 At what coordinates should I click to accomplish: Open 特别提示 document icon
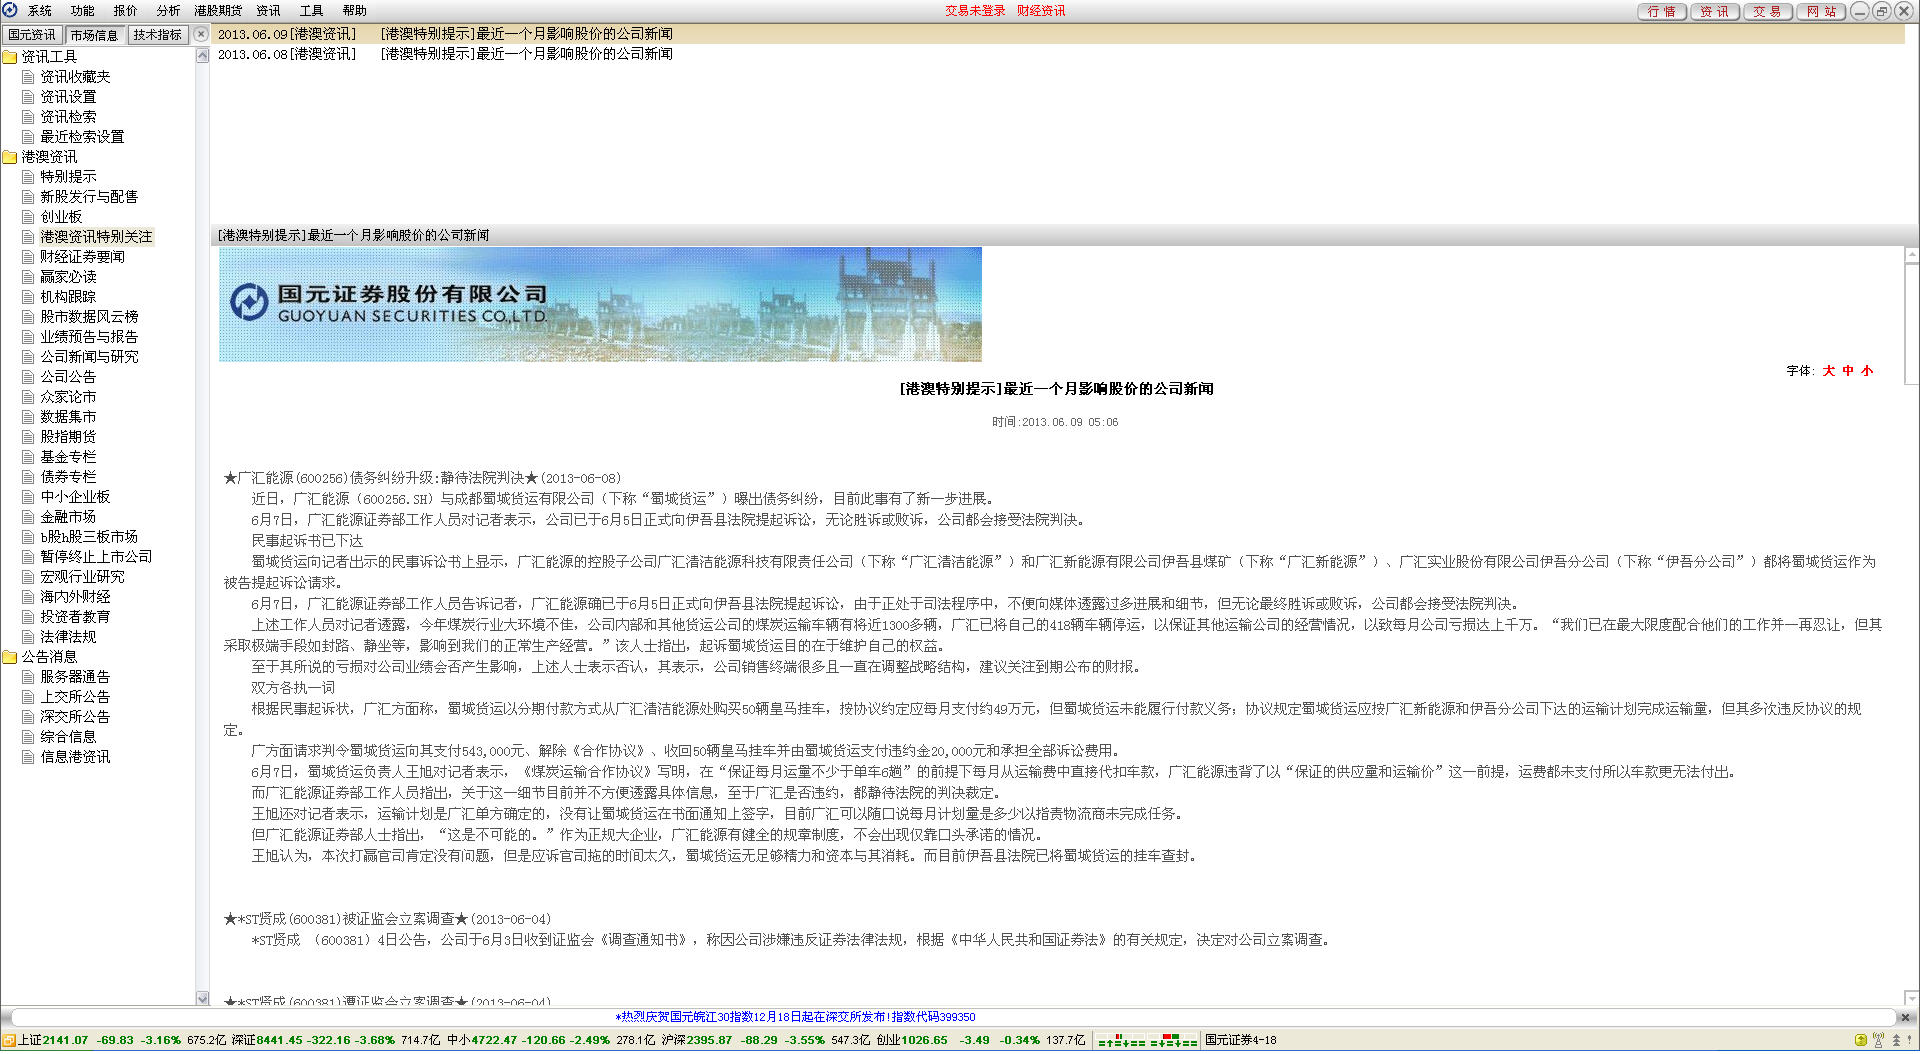(28, 177)
